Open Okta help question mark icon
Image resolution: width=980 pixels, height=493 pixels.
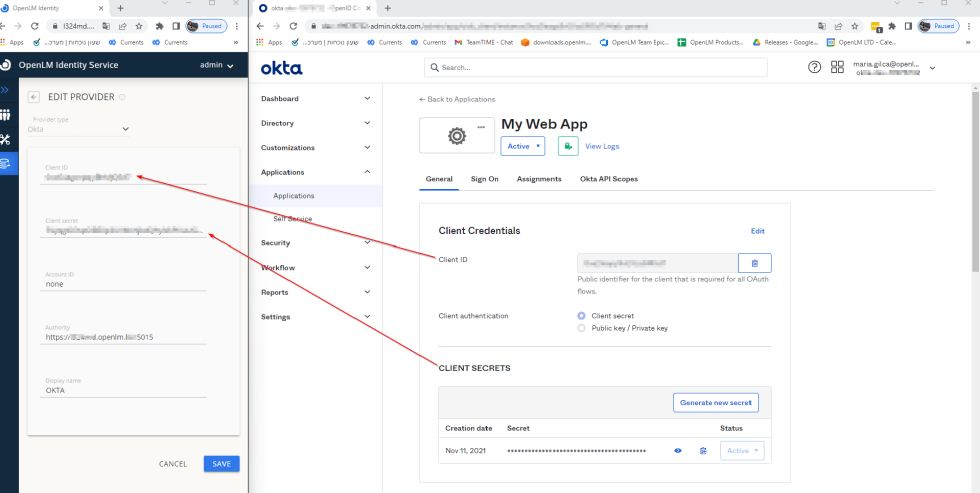click(814, 67)
